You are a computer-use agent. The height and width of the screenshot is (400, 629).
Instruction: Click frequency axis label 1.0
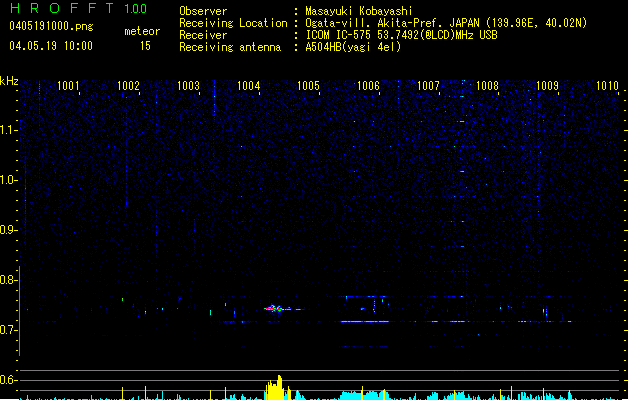pyautogui.click(x=8, y=180)
